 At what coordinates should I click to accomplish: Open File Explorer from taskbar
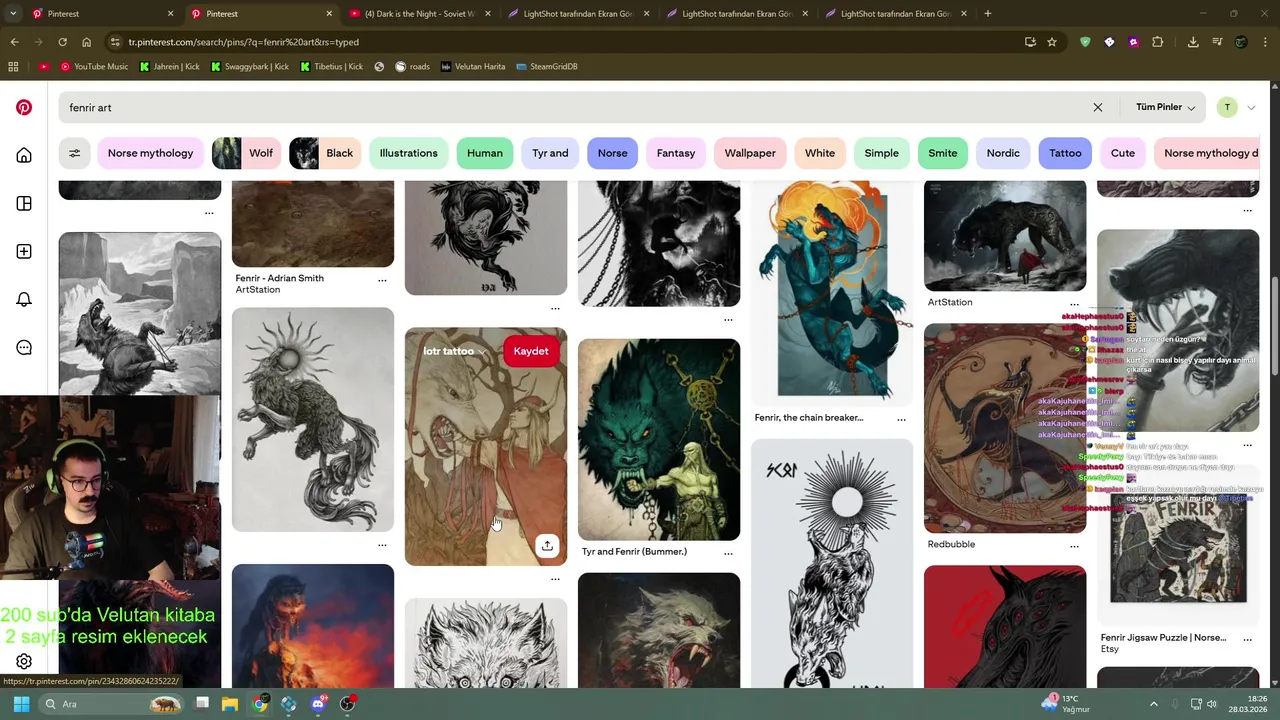coord(230,704)
